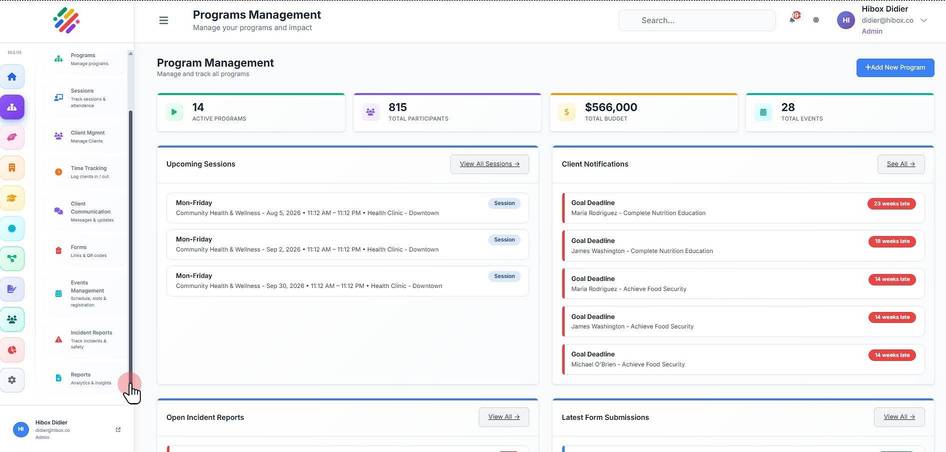946x452 pixels.
Task: Open the Sep 2, 2026 Mon-Friday session
Action: (348, 244)
